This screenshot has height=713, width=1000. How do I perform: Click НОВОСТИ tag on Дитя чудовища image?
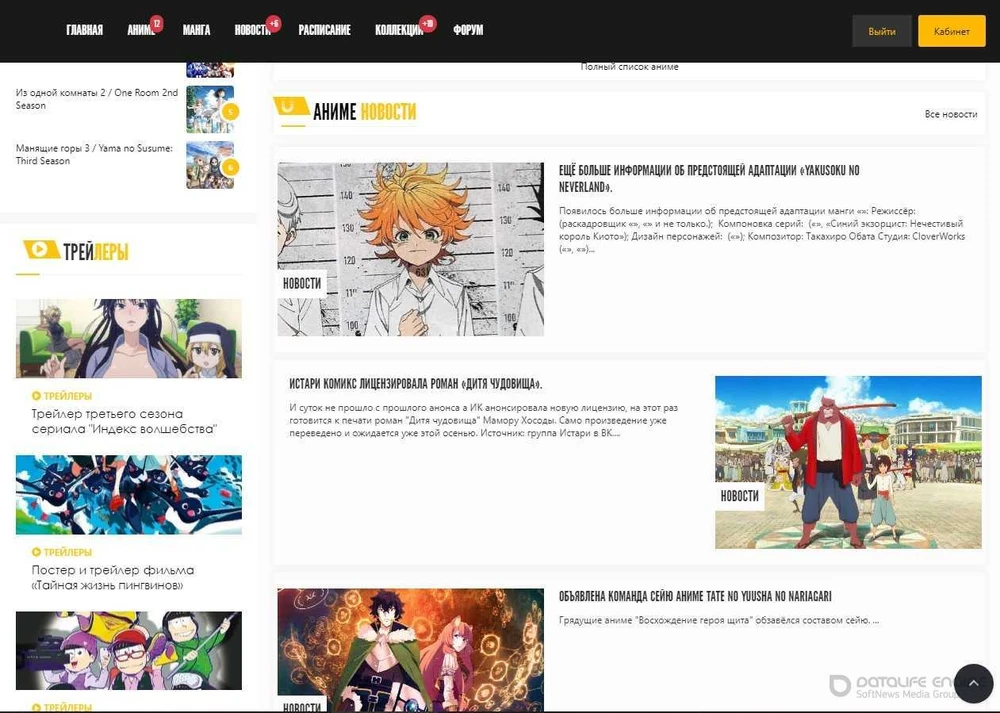740,496
